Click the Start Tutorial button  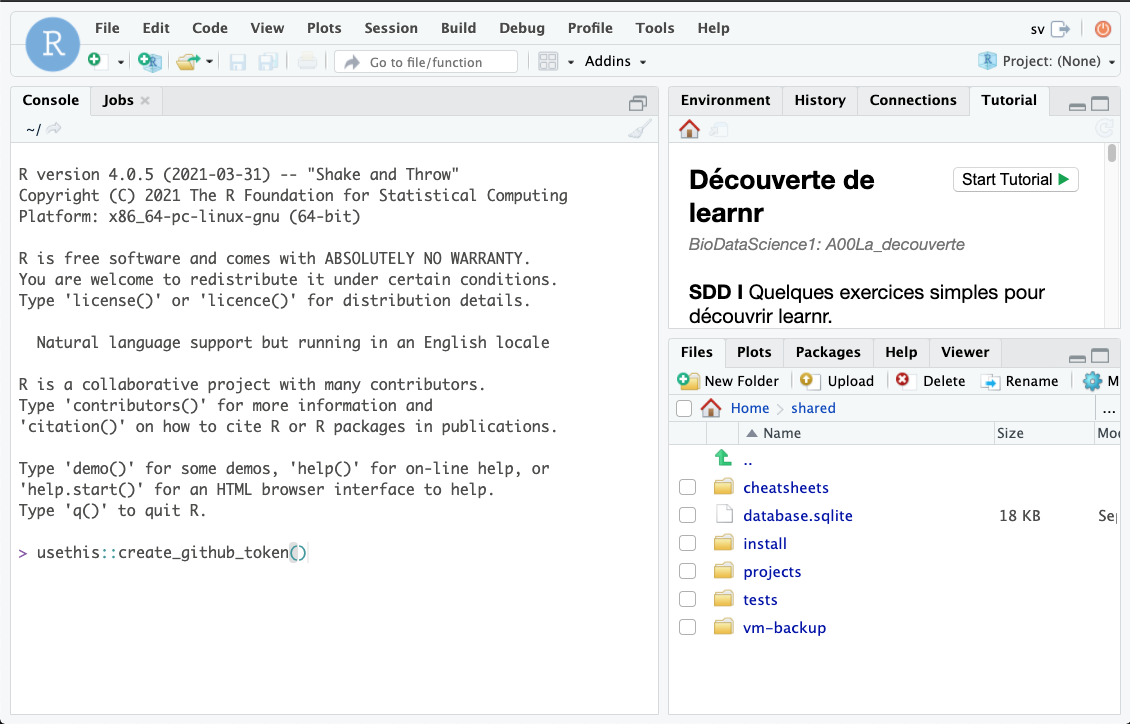[x=1015, y=179]
